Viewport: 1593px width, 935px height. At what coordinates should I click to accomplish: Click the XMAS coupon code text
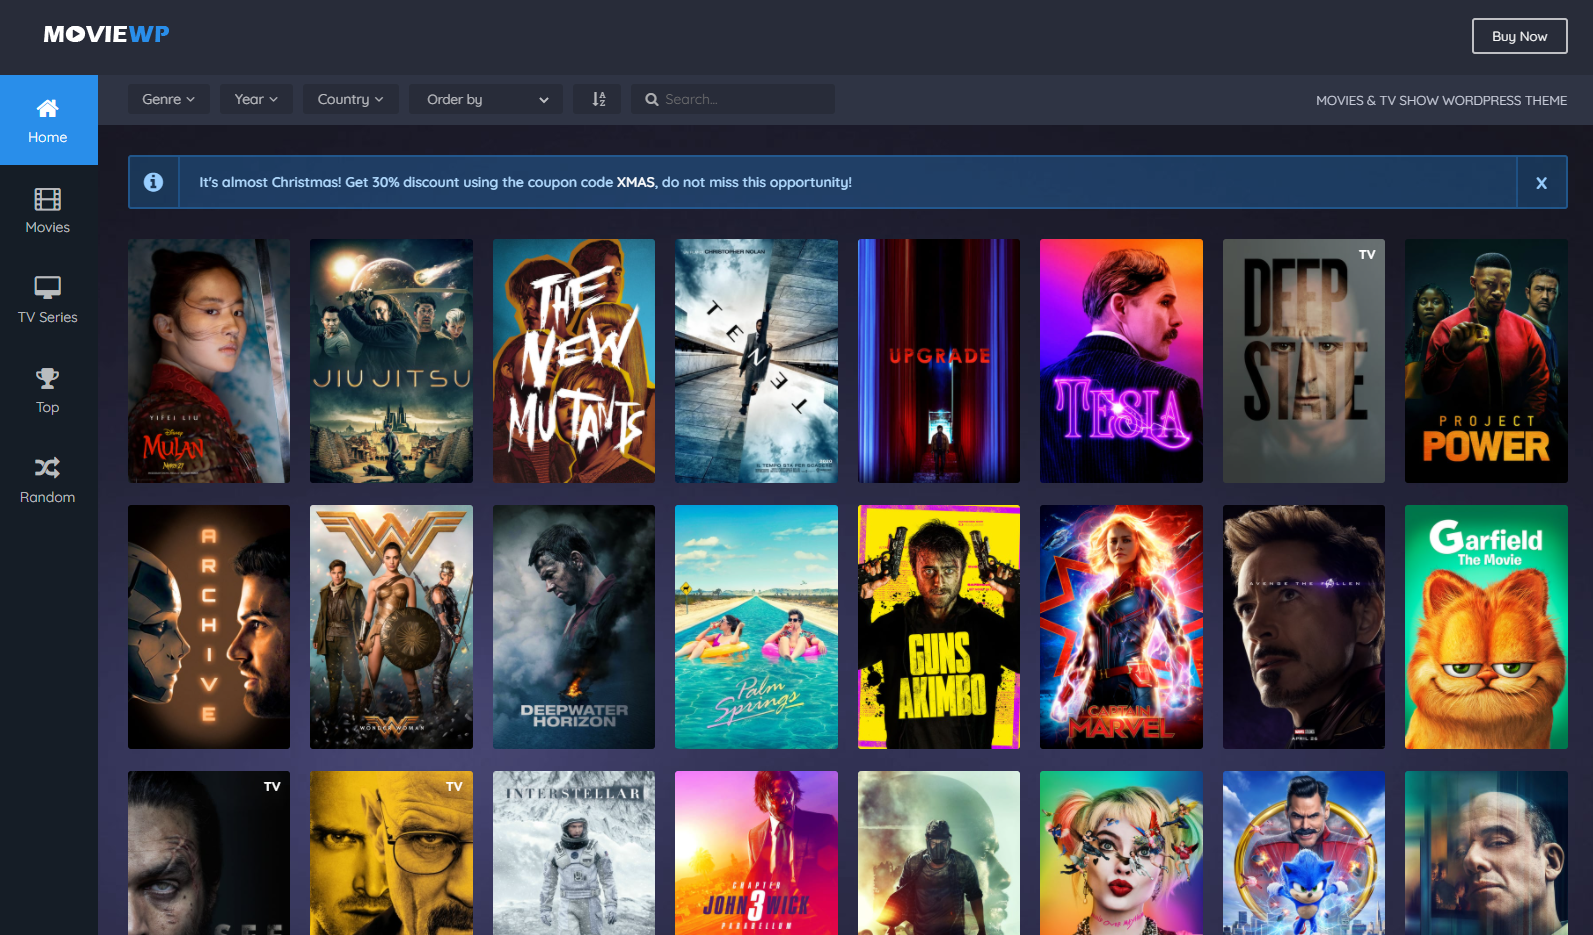636,182
